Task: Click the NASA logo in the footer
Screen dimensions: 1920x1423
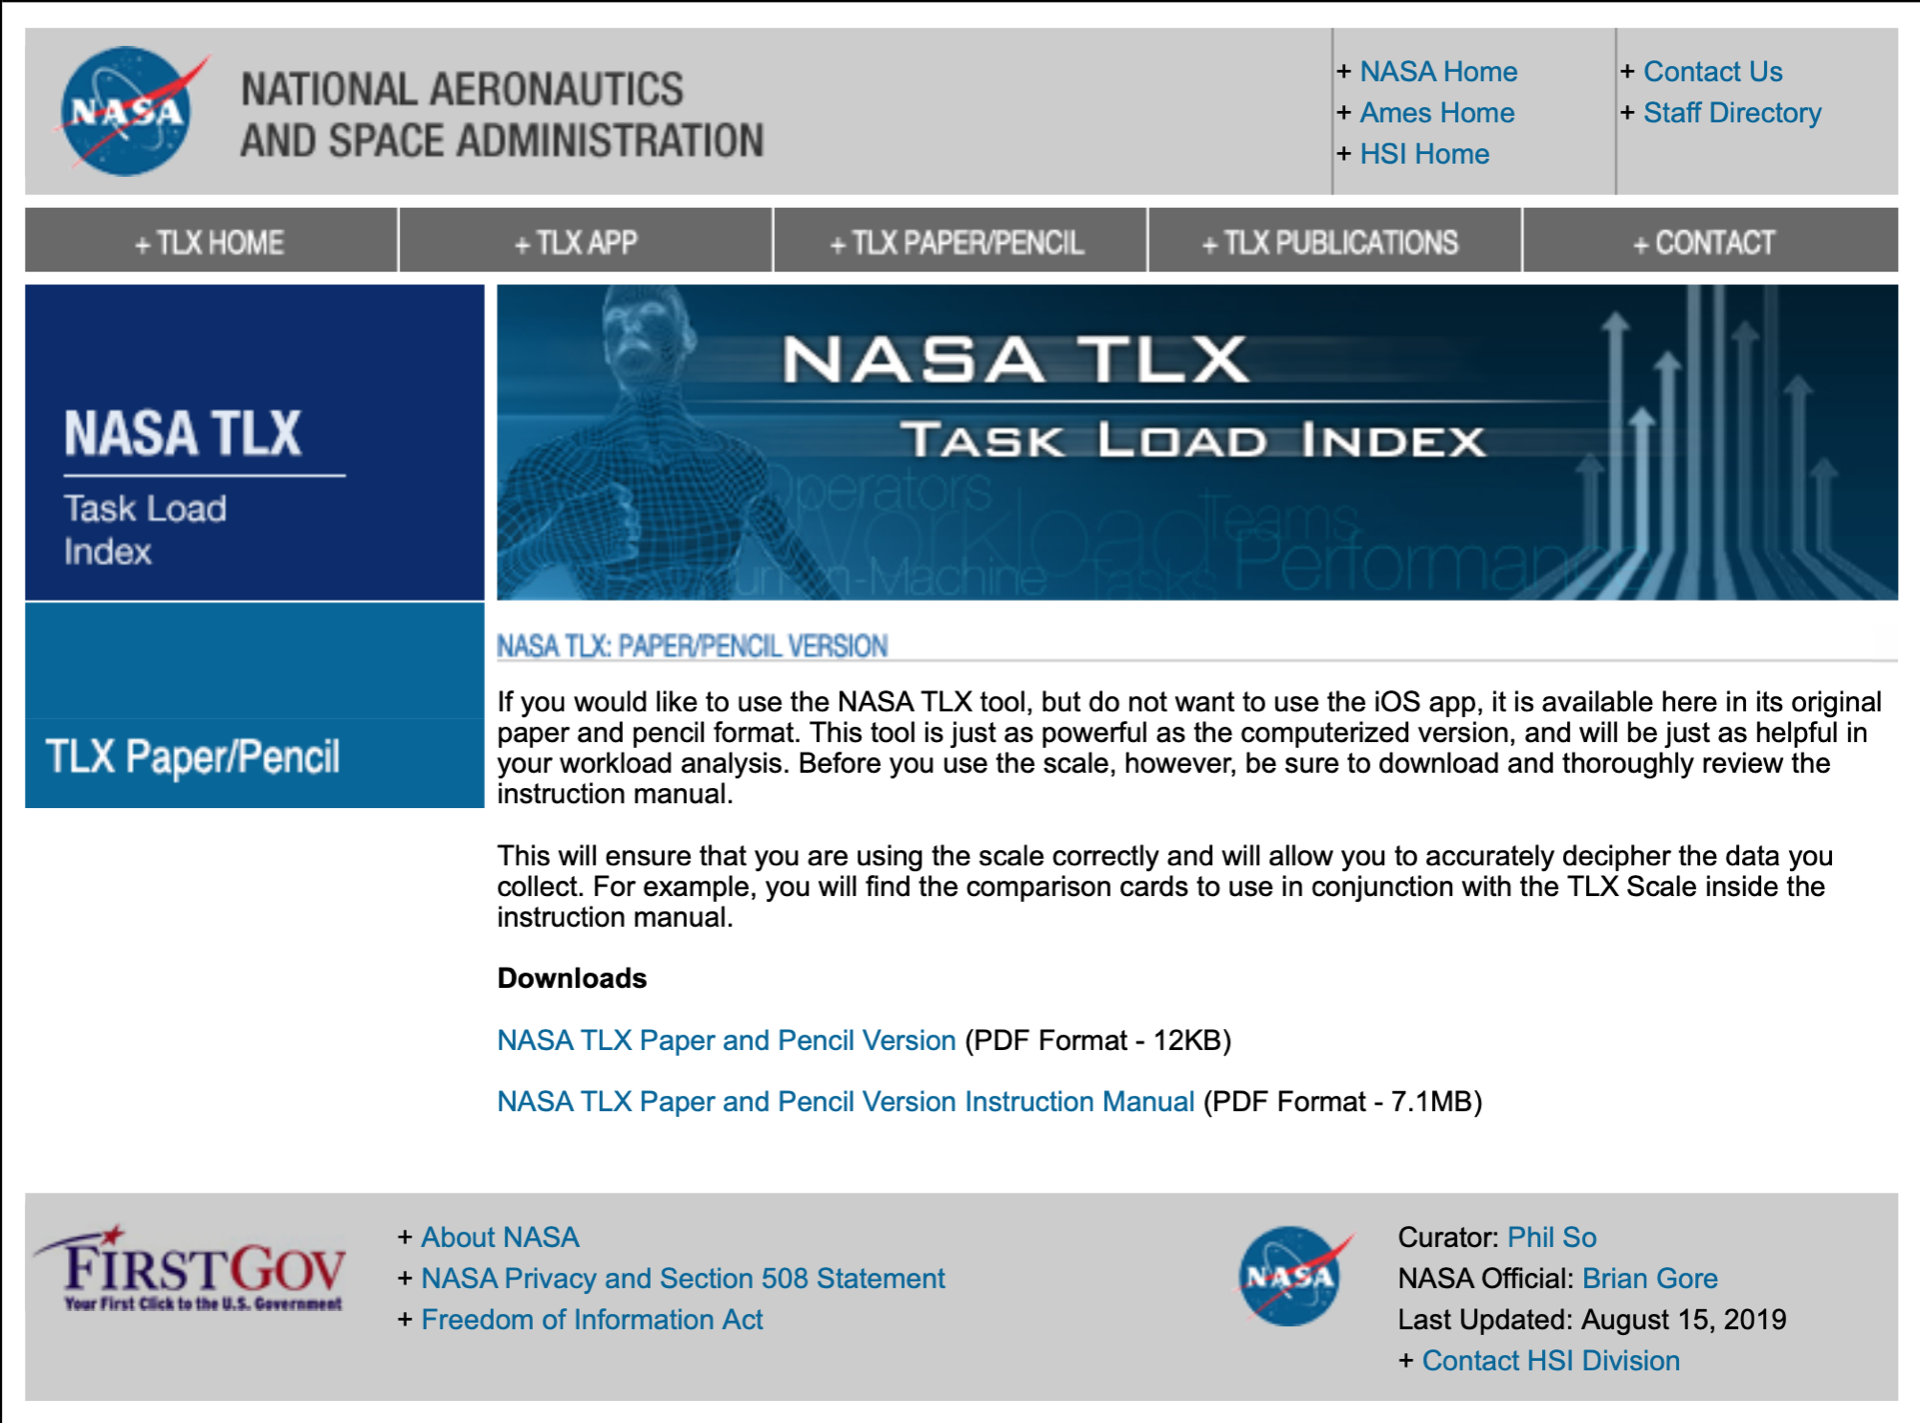Action: click(1295, 1276)
